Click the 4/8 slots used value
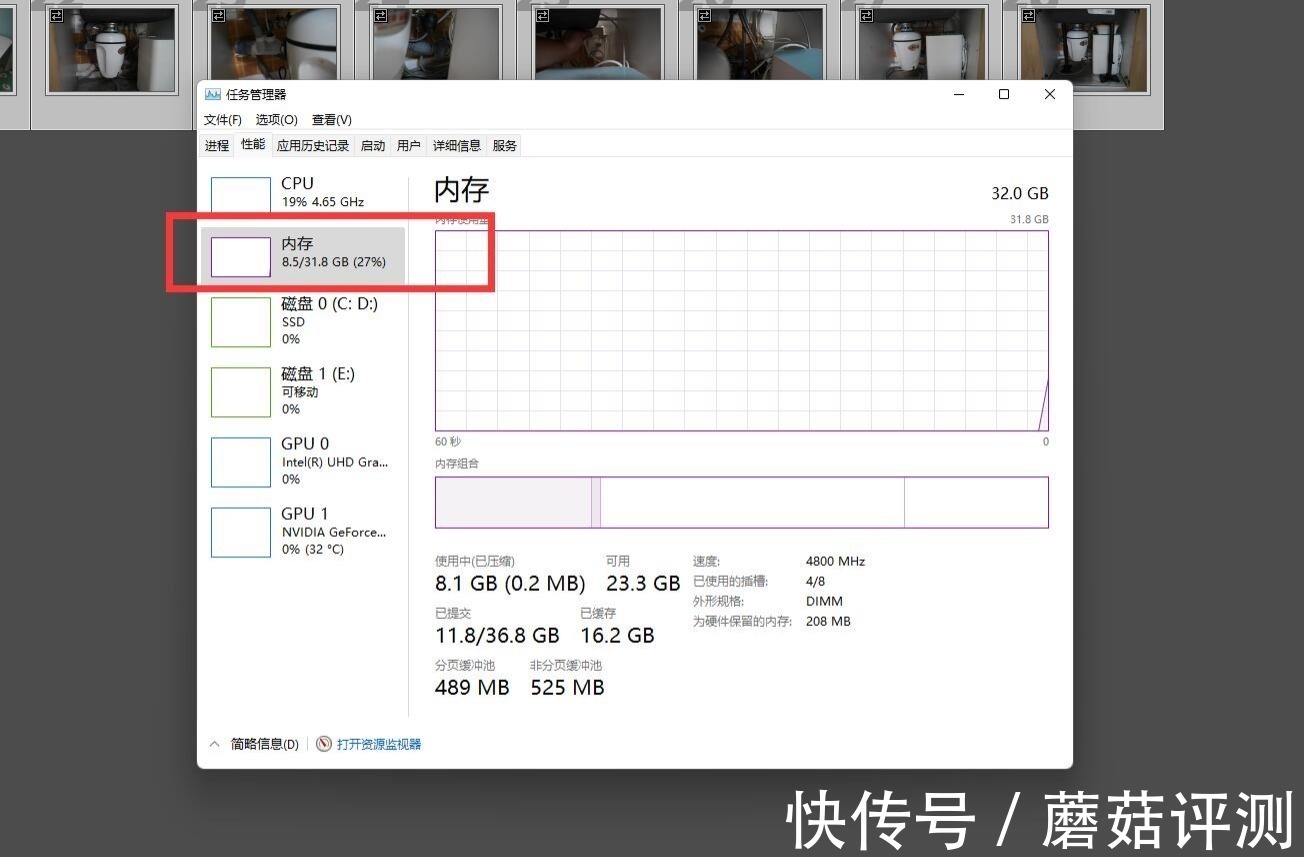The width and height of the screenshot is (1304, 857). [815, 581]
